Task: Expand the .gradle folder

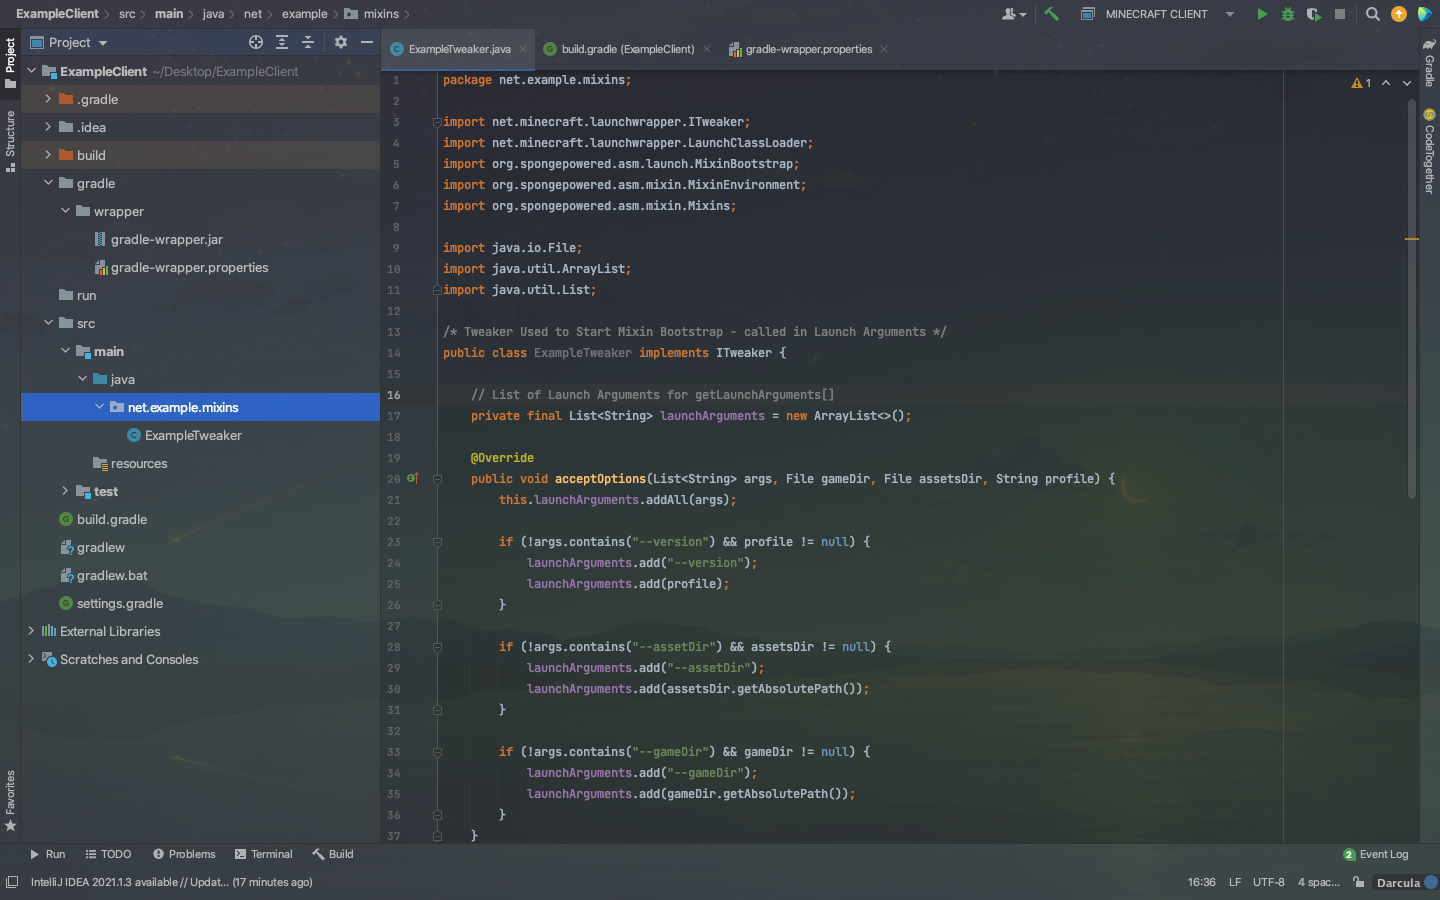Action: (48, 99)
